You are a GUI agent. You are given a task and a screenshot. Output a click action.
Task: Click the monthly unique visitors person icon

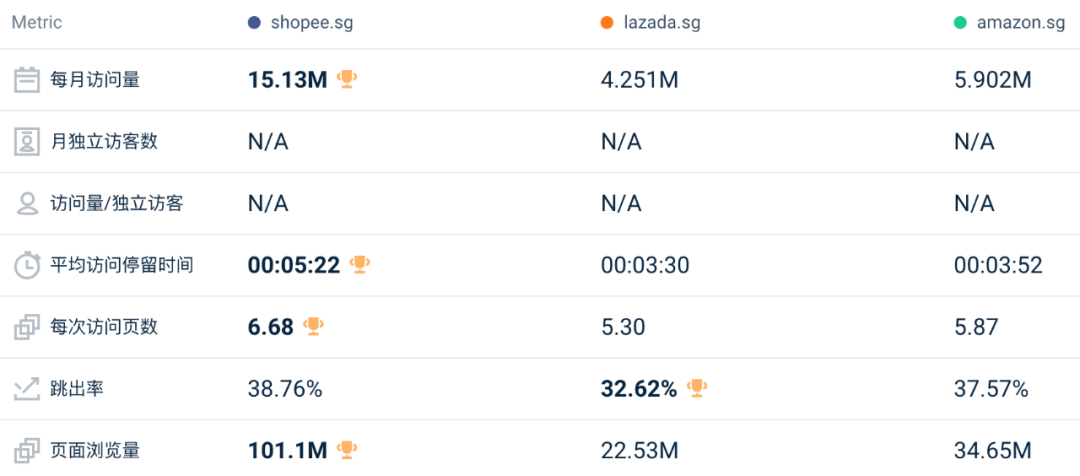pos(27,142)
